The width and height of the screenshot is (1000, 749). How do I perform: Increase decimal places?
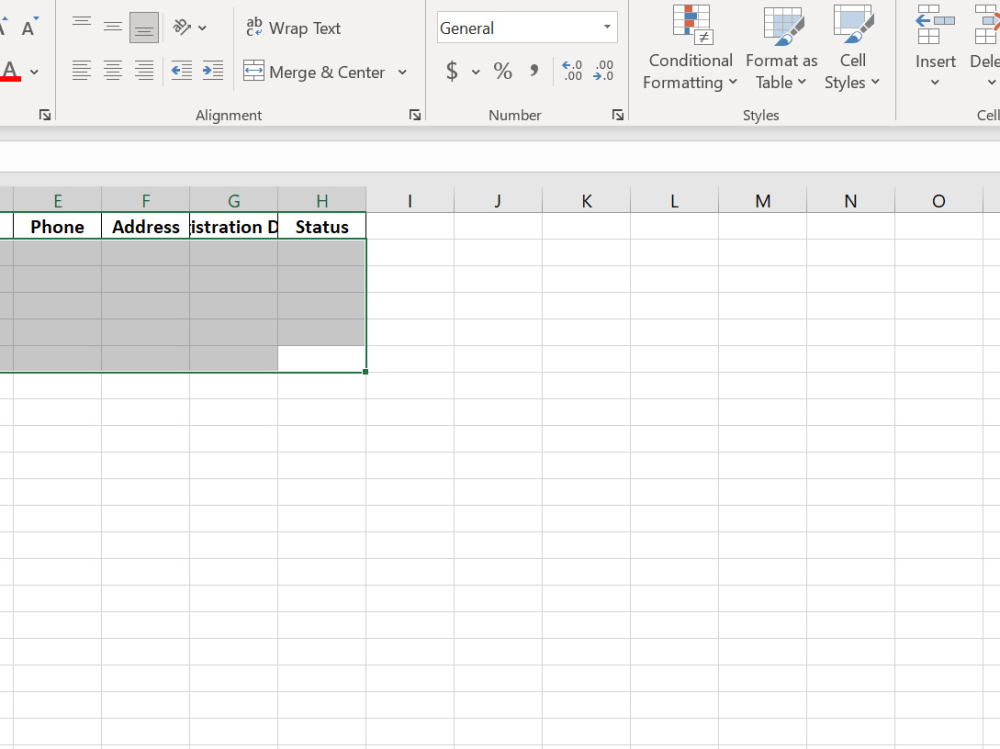[x=572, y=71]
